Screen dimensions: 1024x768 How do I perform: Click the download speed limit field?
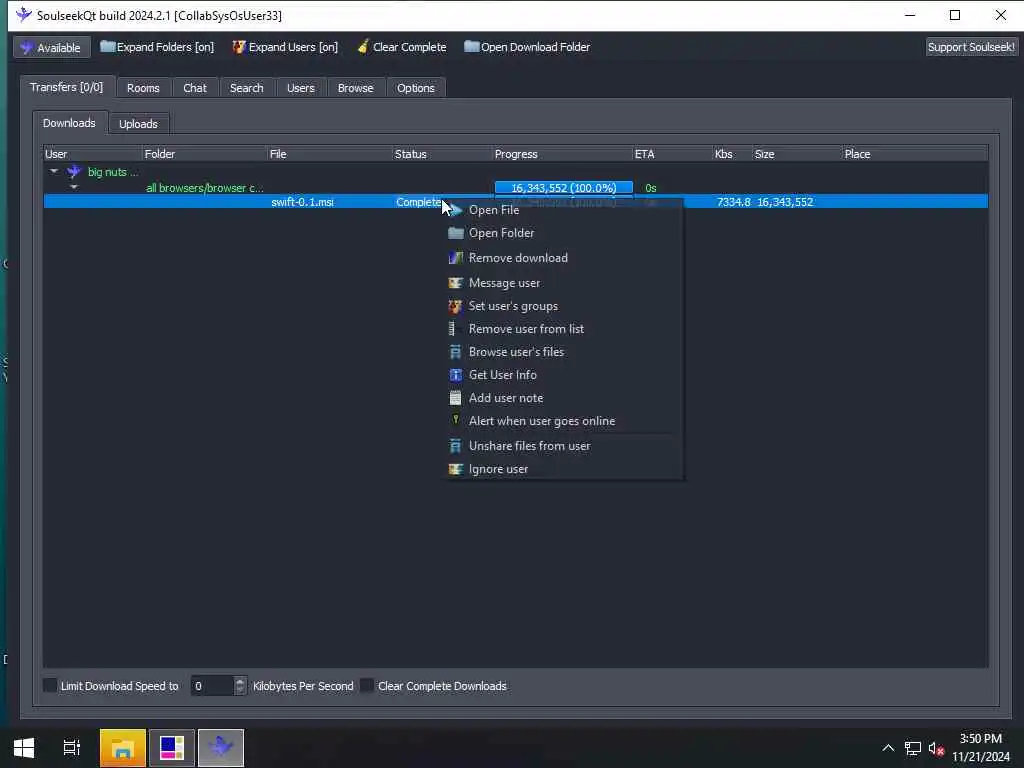pos(212,686)
